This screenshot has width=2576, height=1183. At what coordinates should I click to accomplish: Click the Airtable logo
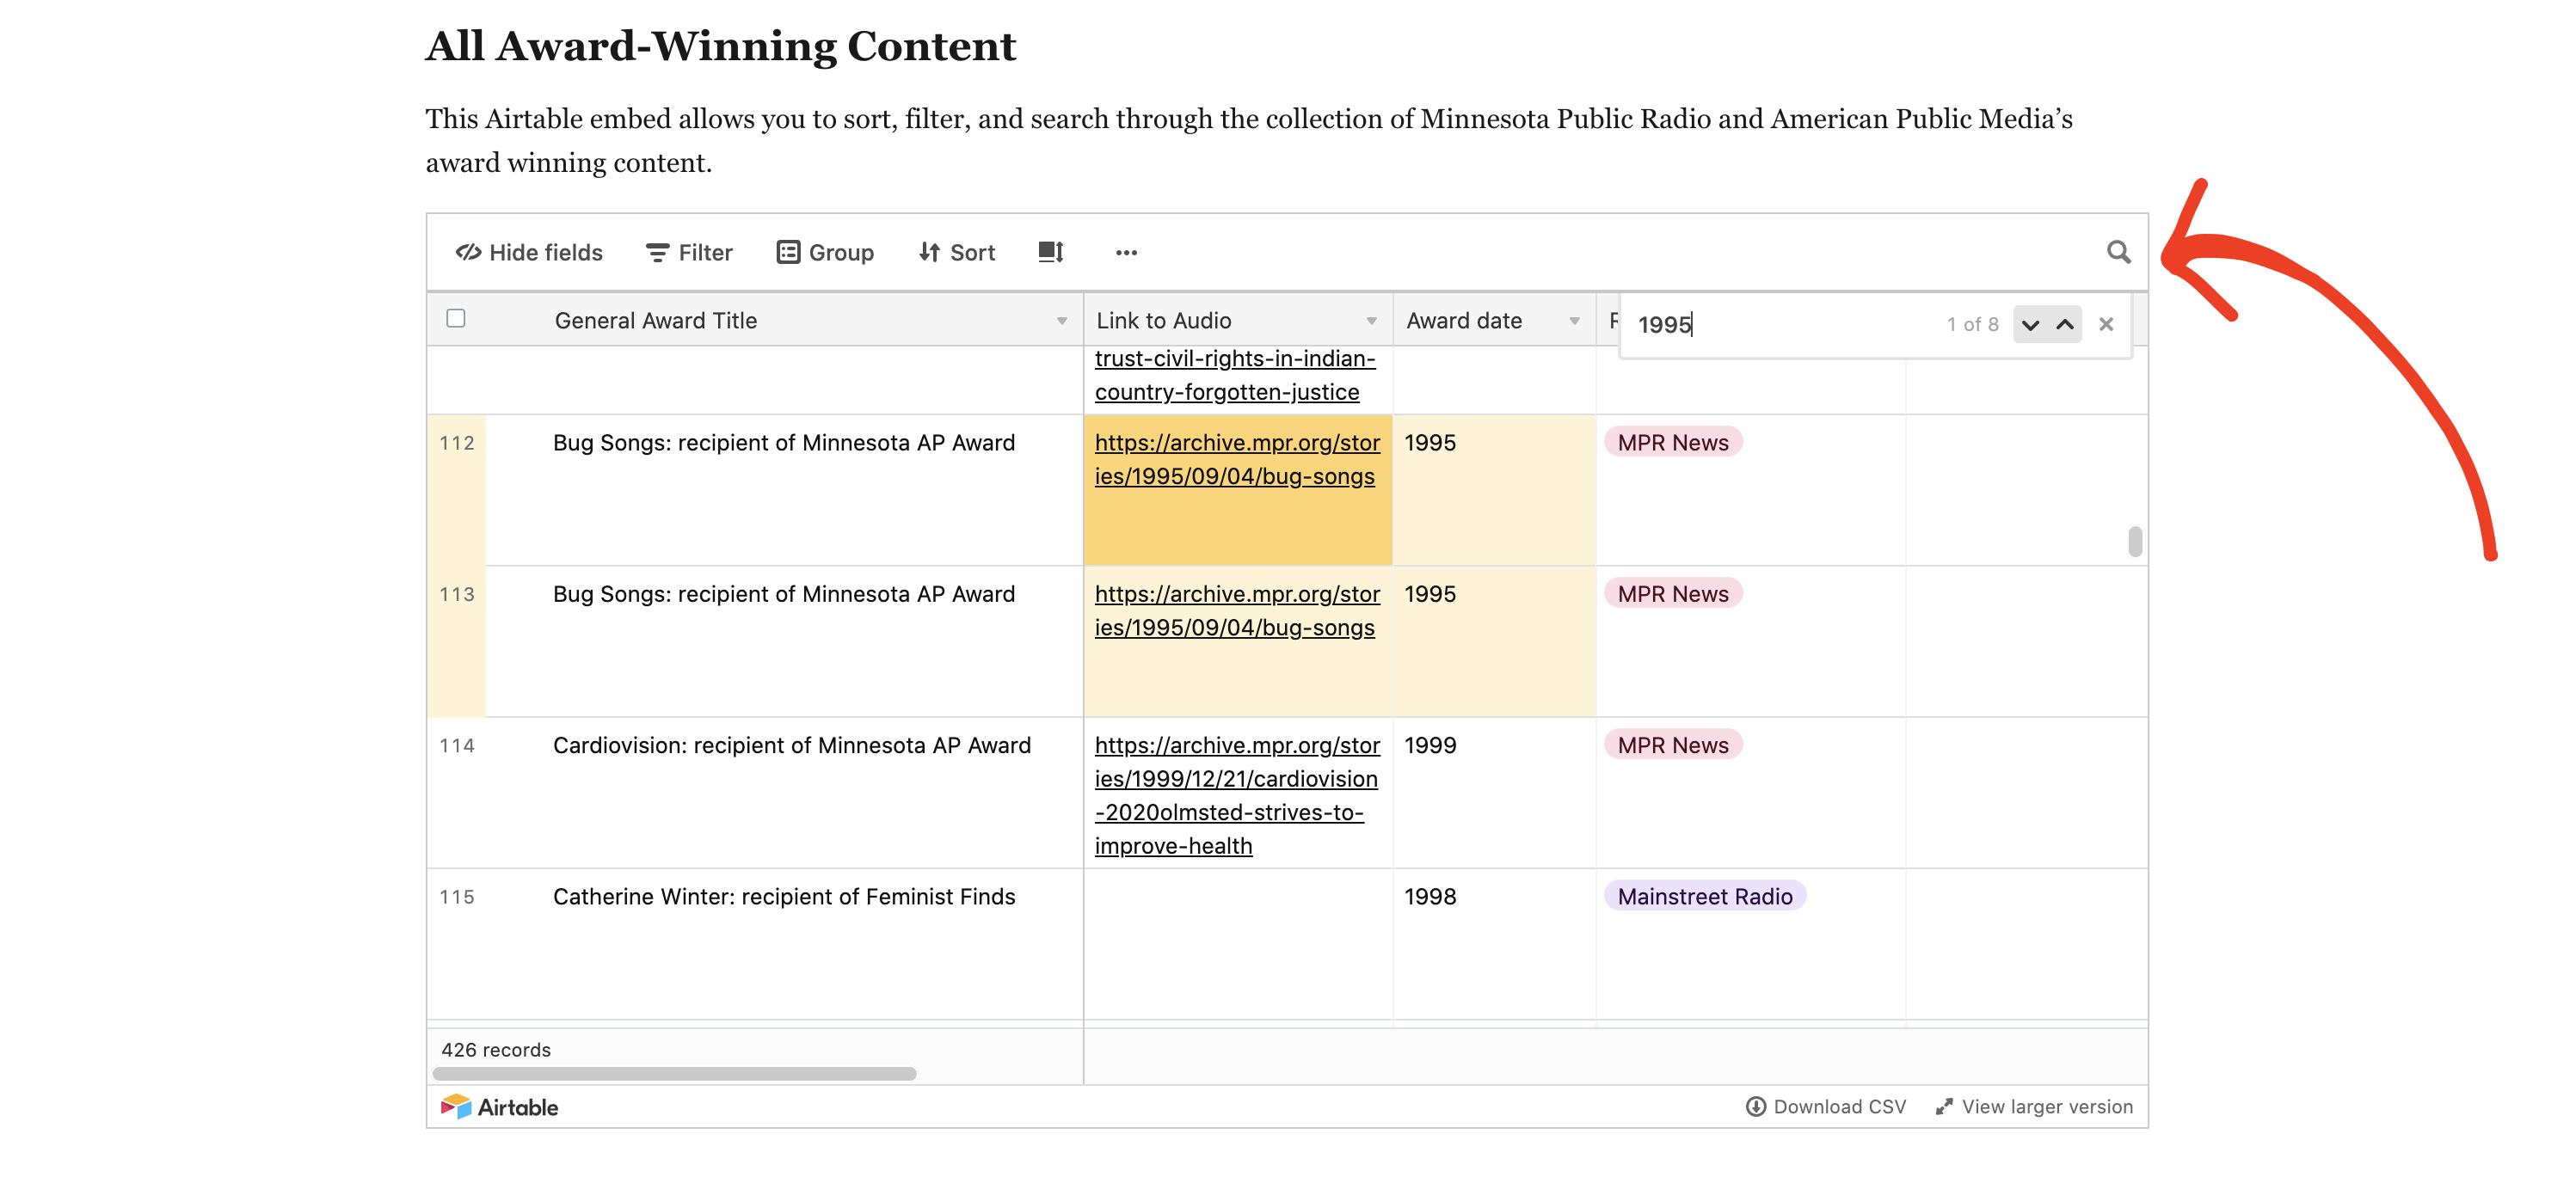[x=499, y=1107]
